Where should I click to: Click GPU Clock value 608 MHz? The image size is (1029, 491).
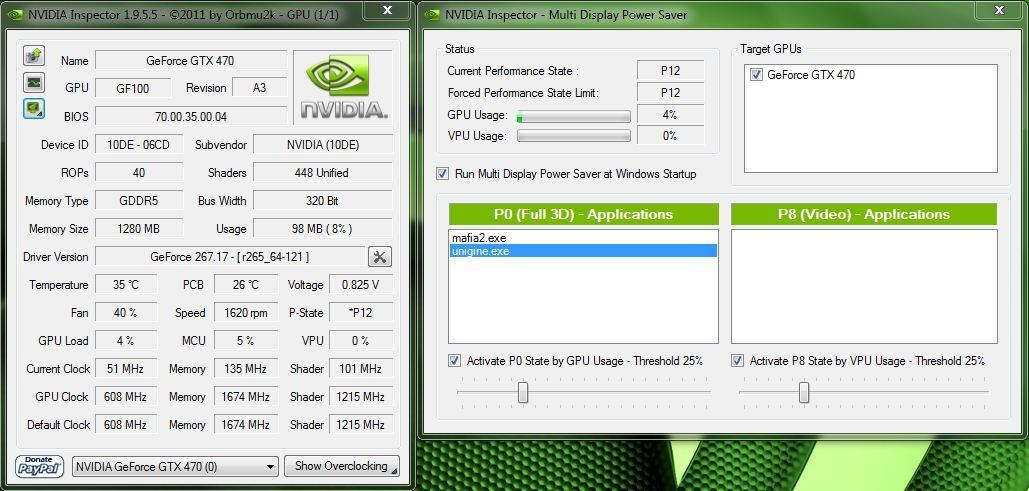coord(126,397)
